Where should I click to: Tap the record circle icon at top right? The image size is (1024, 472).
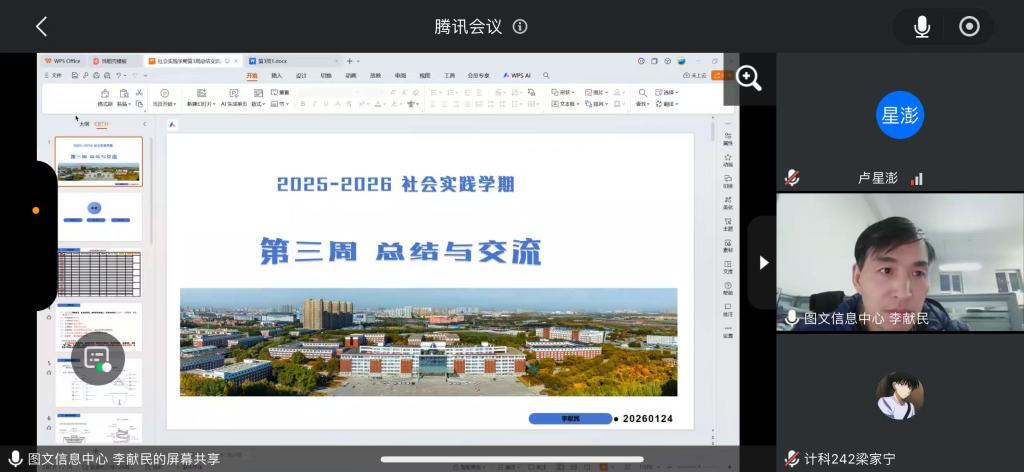tap(969, 27)
